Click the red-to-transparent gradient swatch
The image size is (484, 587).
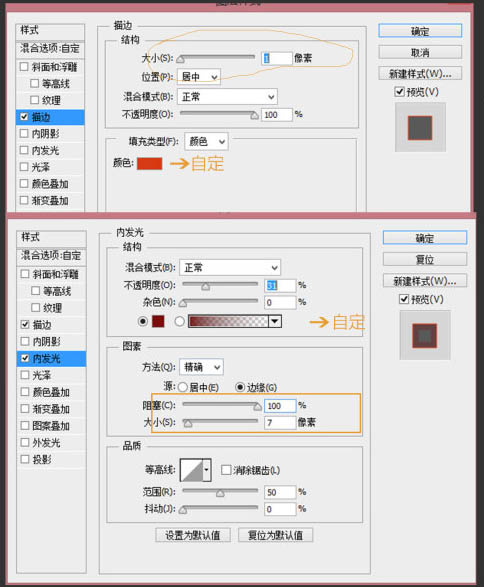pos(228,321)
